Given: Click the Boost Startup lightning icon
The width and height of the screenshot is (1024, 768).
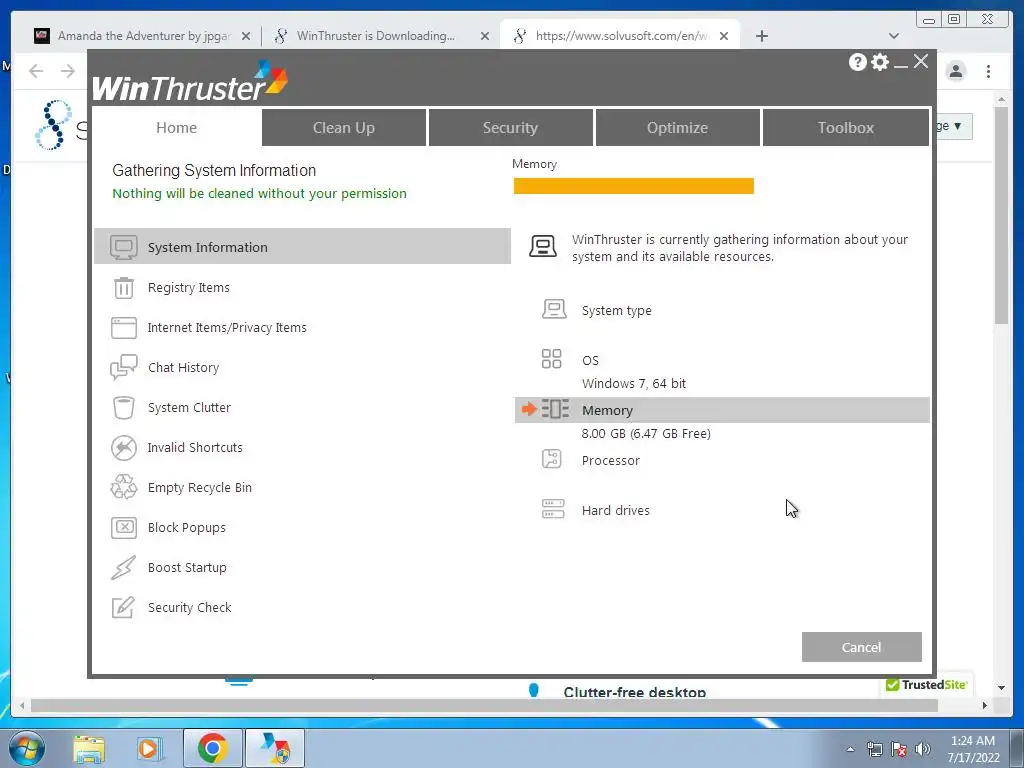Looking at the screenshot, I should (x=123, y=568).
